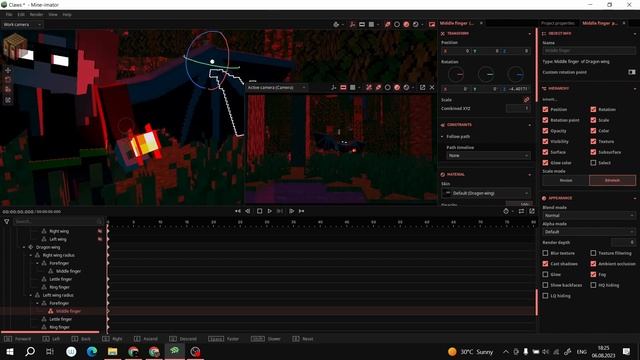Stop the animation playback
The height and width of the screenshot is (360, 640).
(259, 211)
